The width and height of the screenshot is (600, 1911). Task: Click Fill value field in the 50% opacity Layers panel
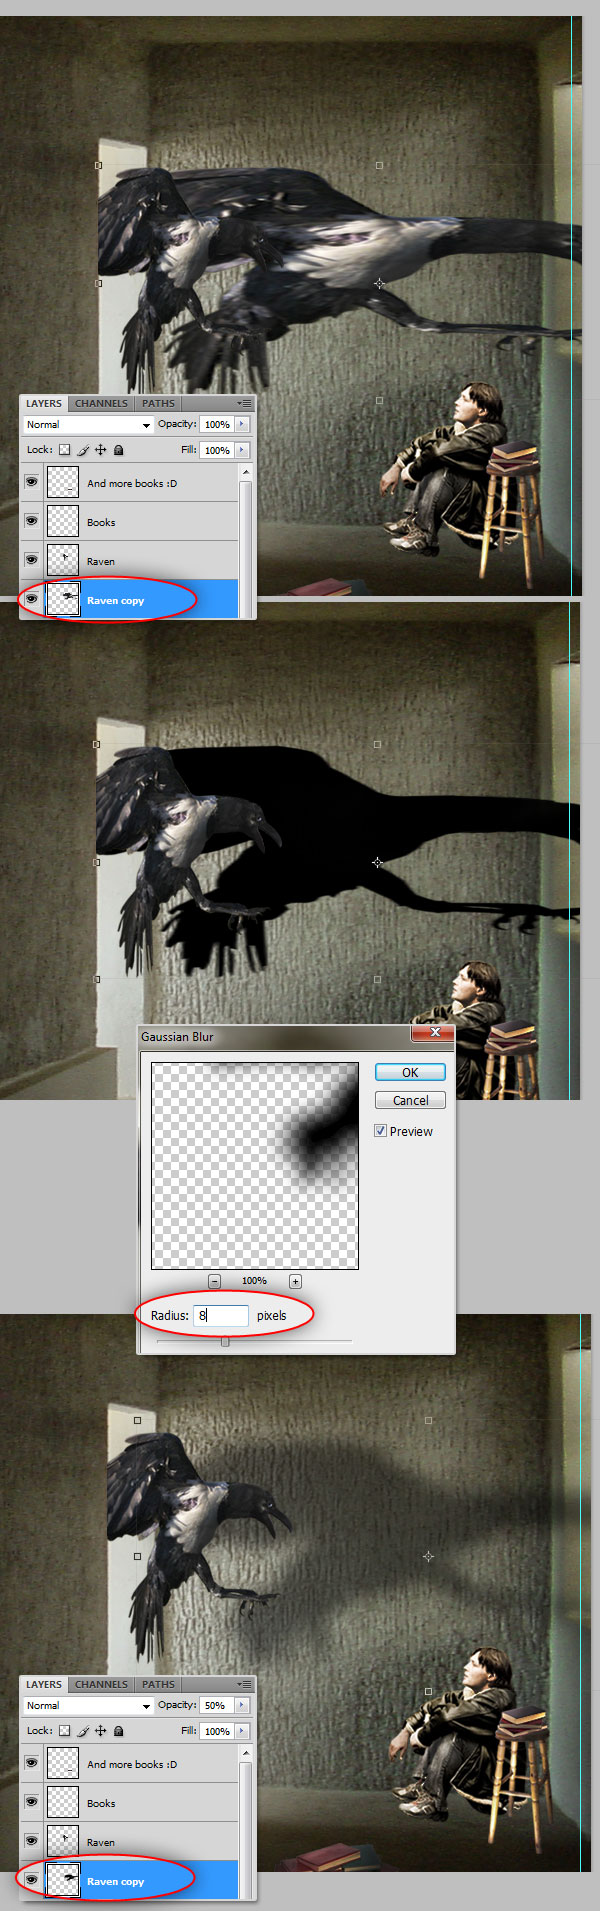click(x=217, y=1732)
